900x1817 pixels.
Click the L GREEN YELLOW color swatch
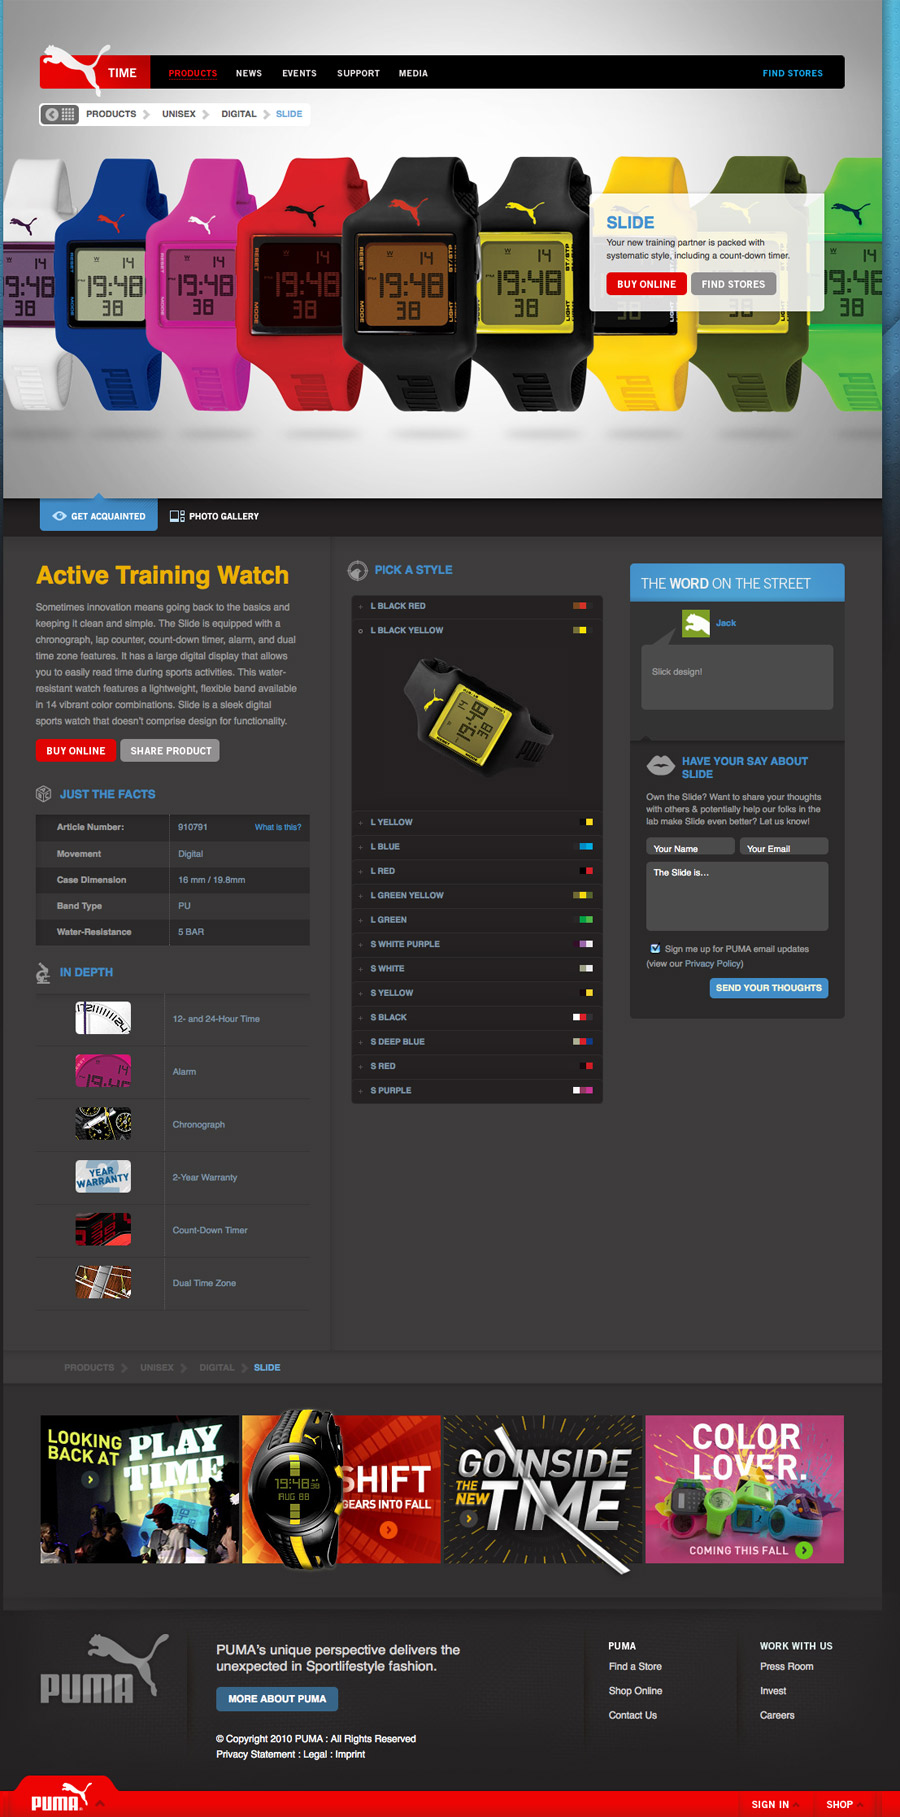(582, 895)
